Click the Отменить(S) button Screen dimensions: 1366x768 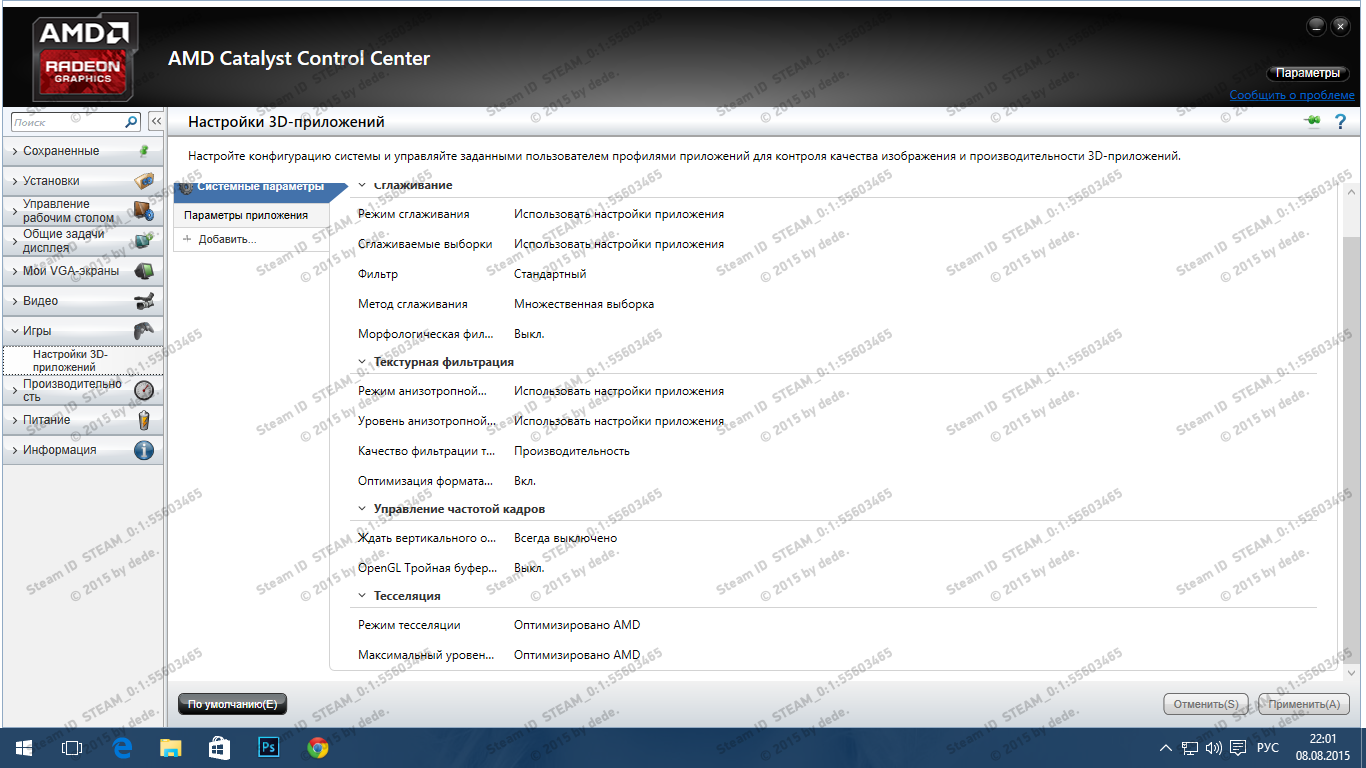[1207, 704]
